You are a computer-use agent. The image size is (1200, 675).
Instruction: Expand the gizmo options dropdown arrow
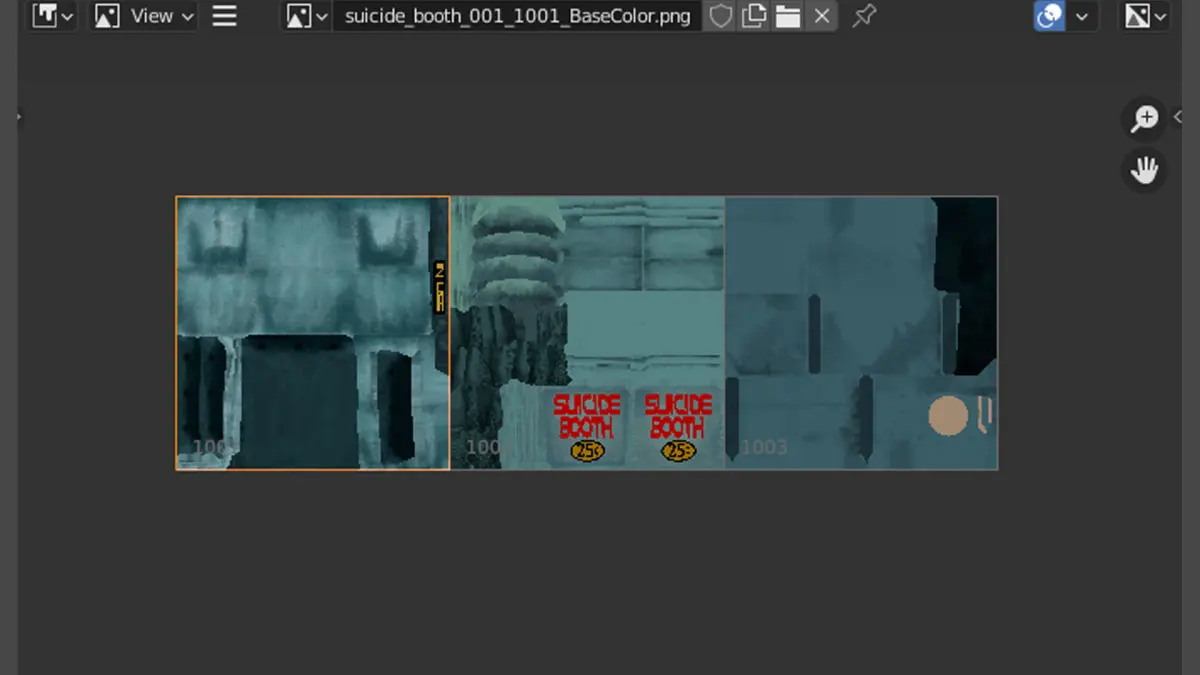[x=1082, y=16]
